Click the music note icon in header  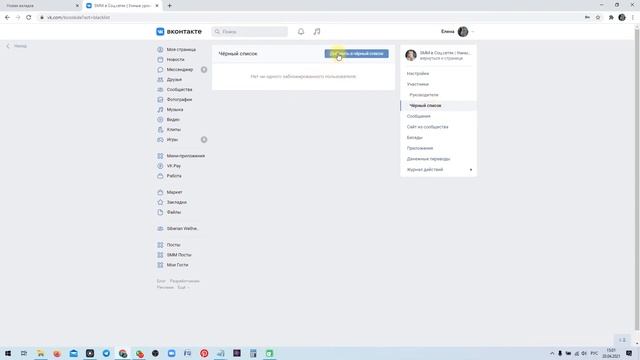[x=317, y=31]
